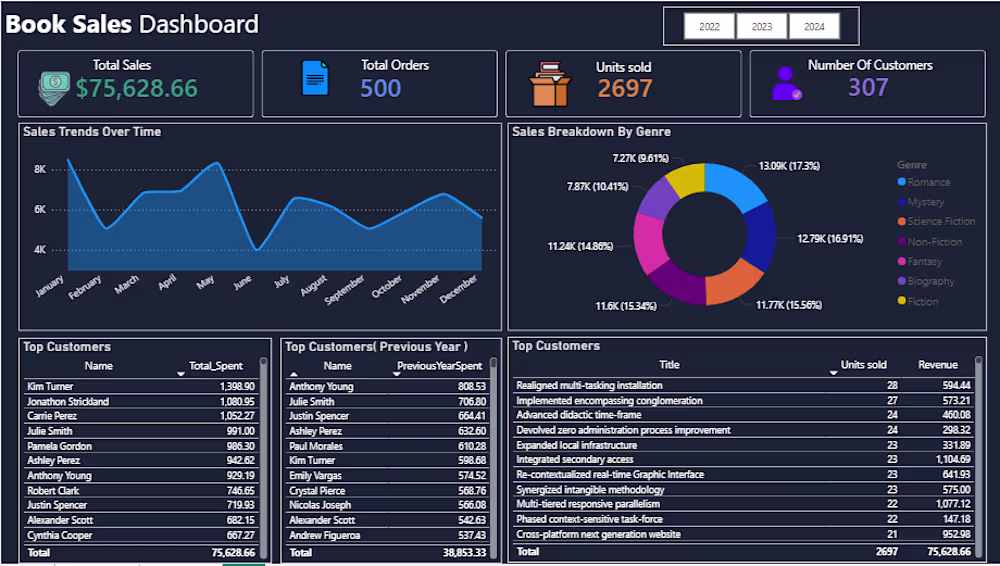
Task: Click the 2697 units sold value
Action: (x=624, y=89)
